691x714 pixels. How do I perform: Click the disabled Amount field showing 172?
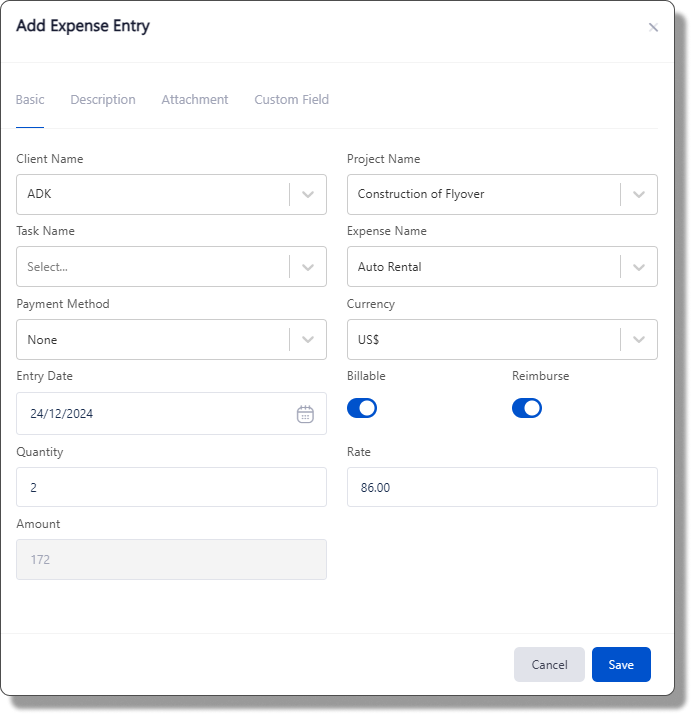click(x=171, y=559)
